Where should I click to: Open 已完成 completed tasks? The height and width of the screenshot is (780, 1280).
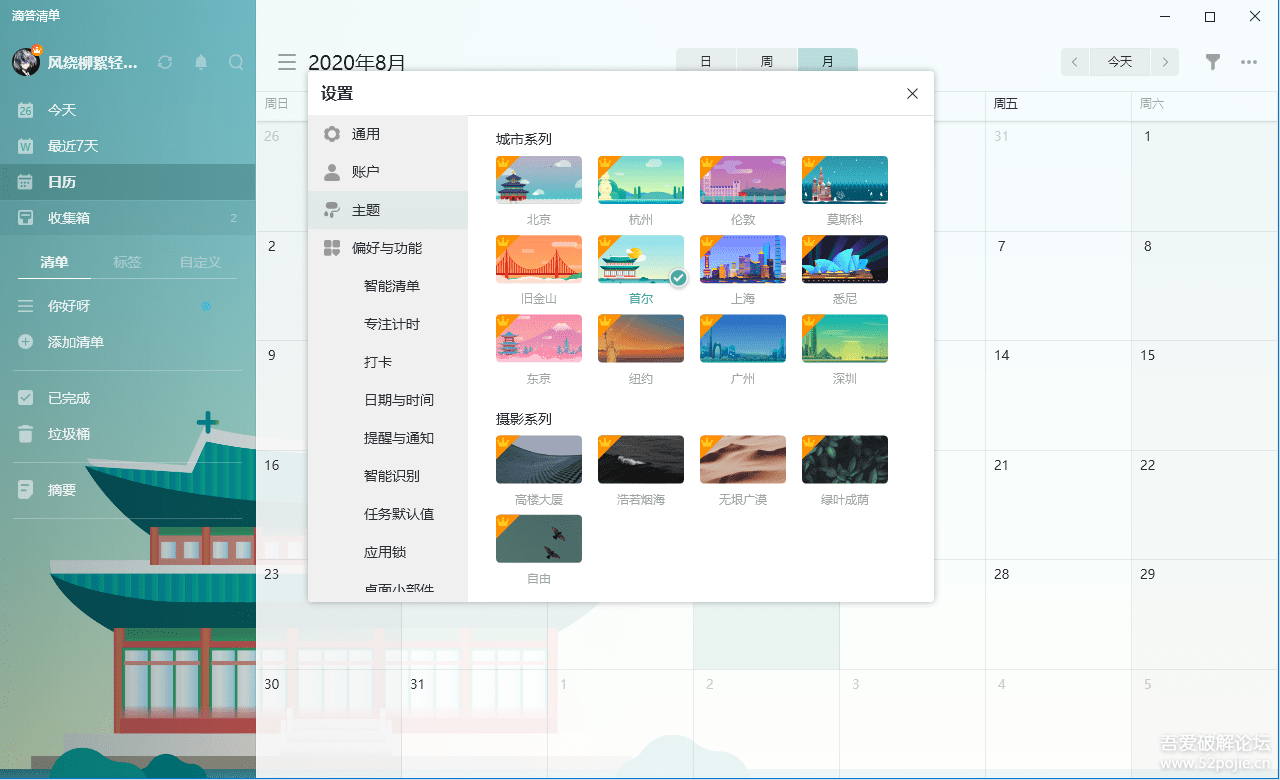tap(127, 398)
